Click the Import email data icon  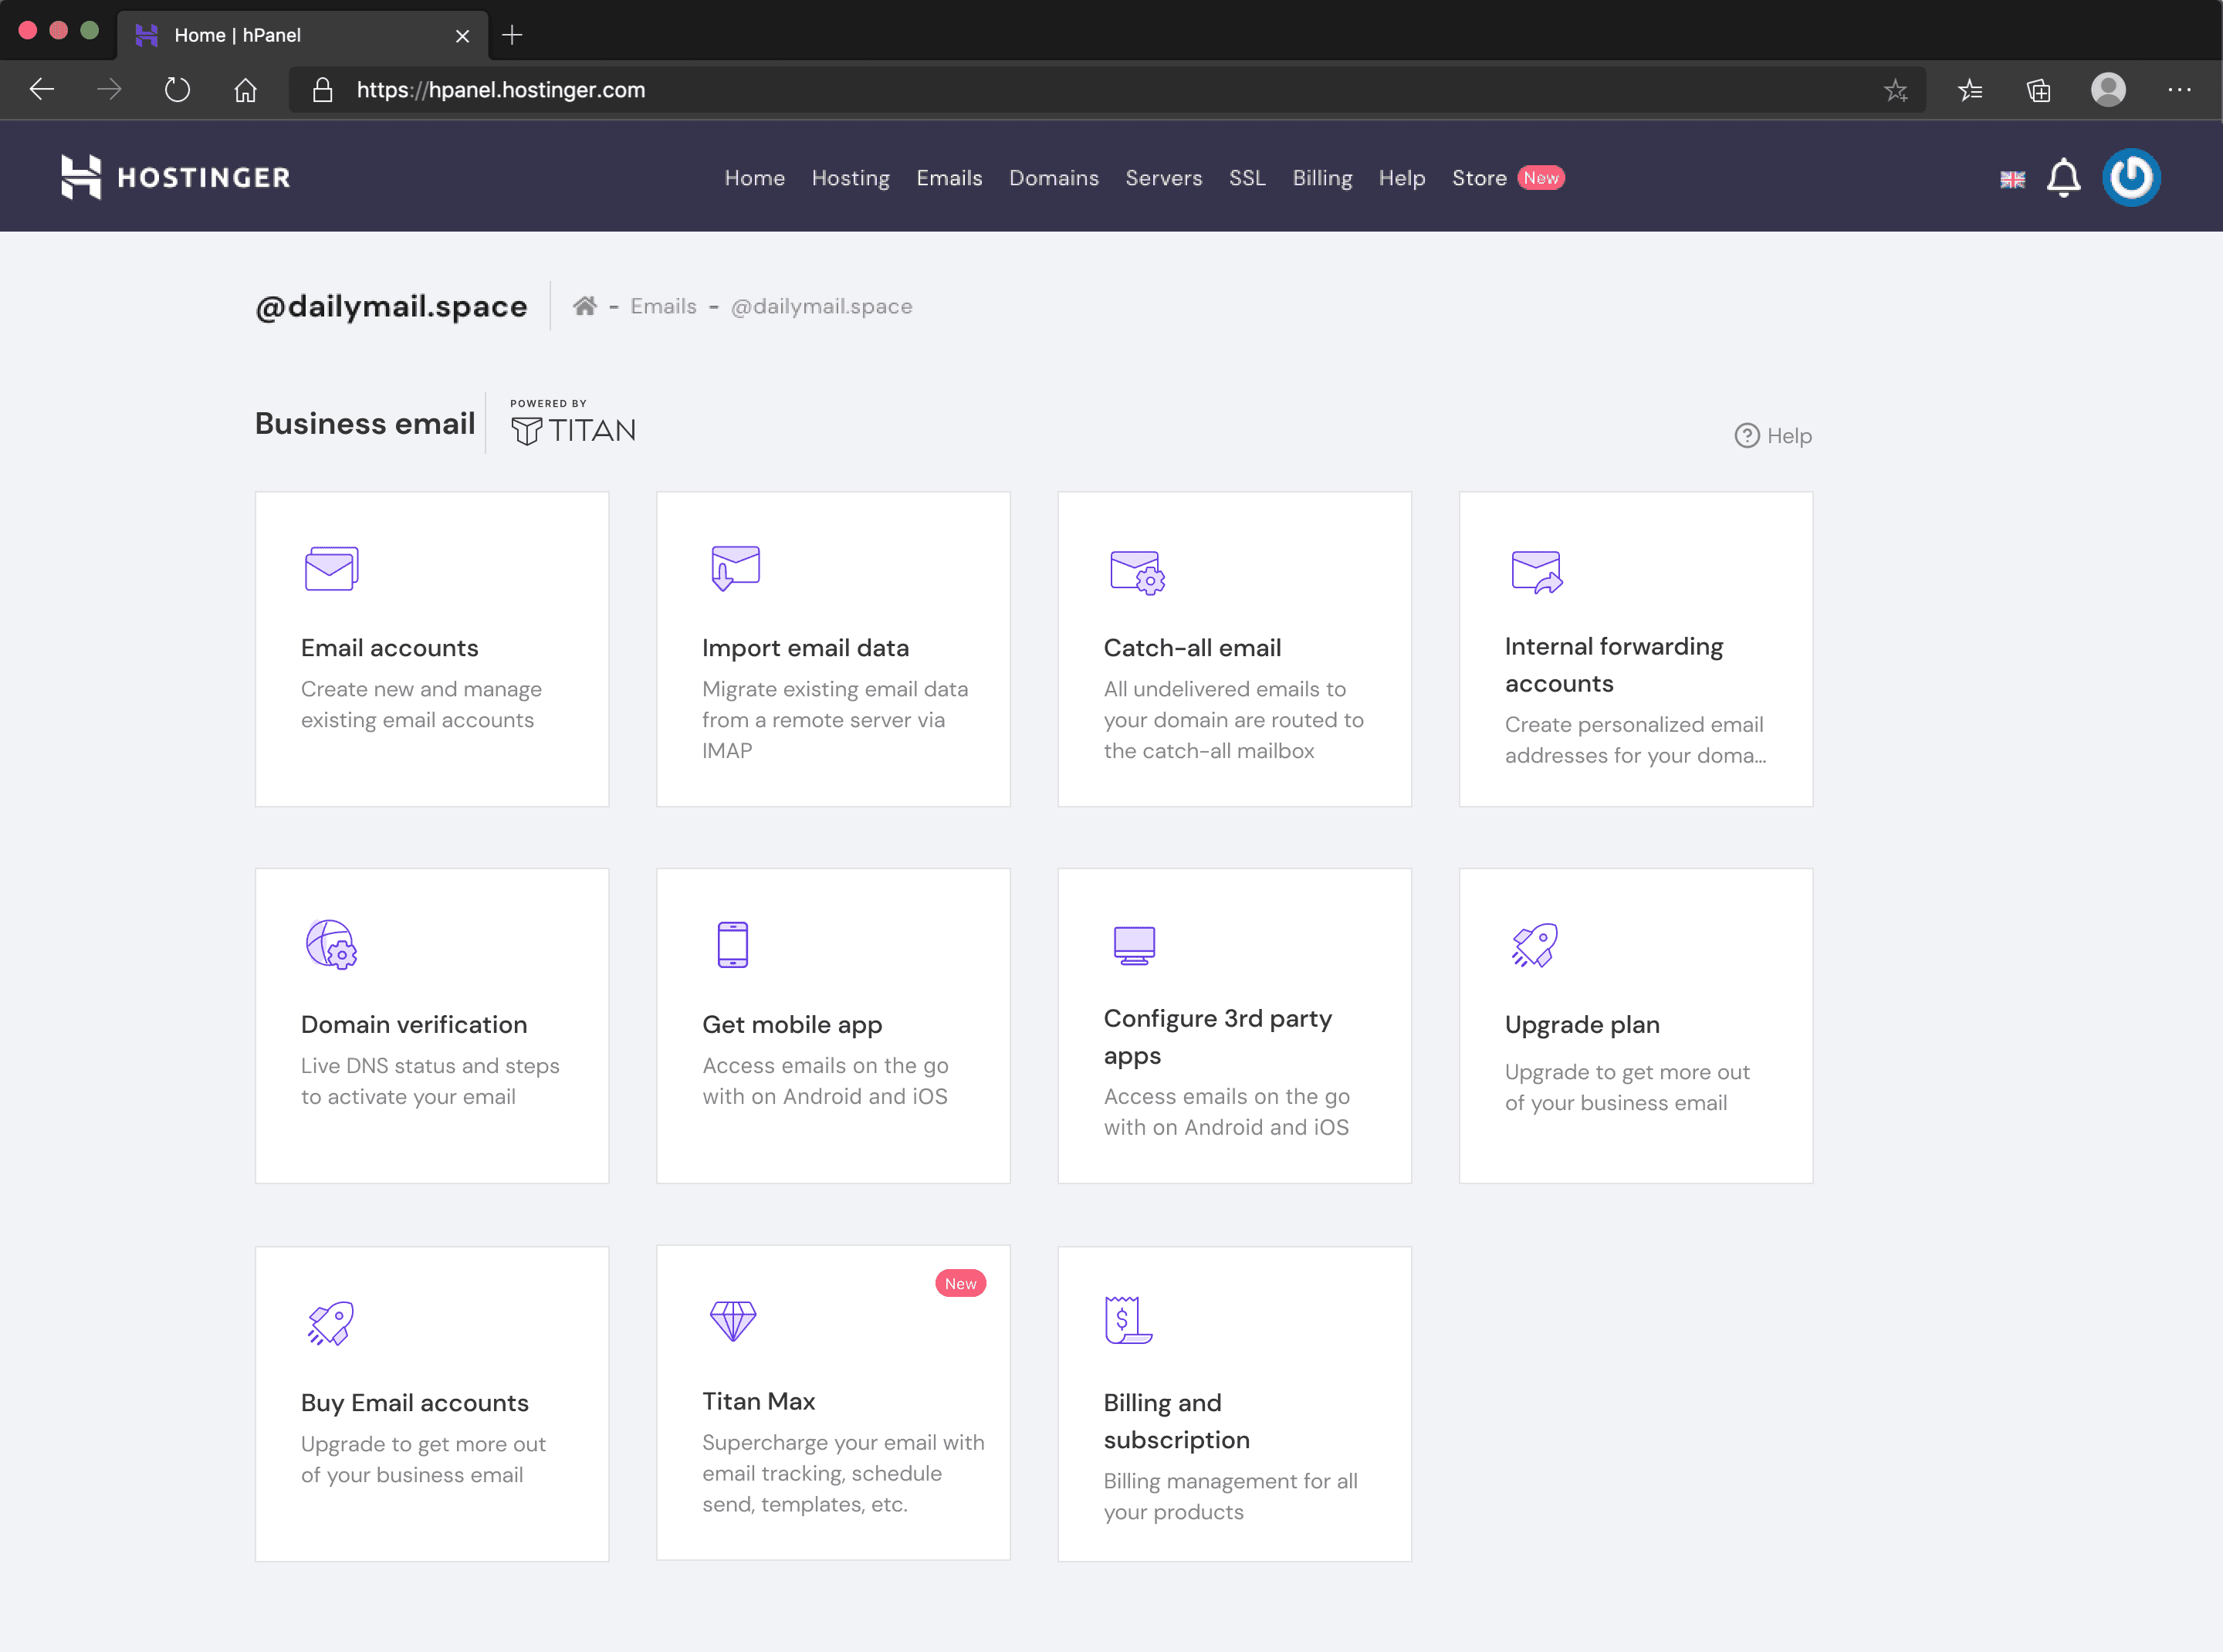tap(735, 568)
